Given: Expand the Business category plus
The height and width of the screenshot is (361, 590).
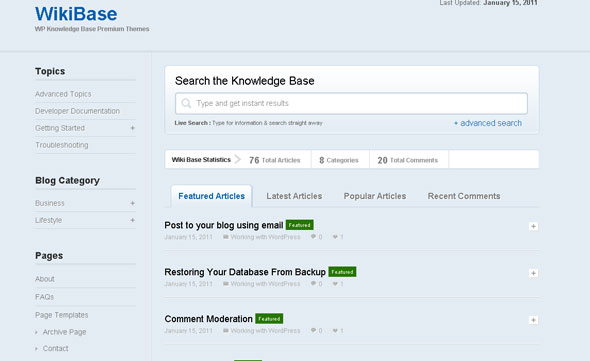Looking at the screenshot, I should tap(132, 203).
